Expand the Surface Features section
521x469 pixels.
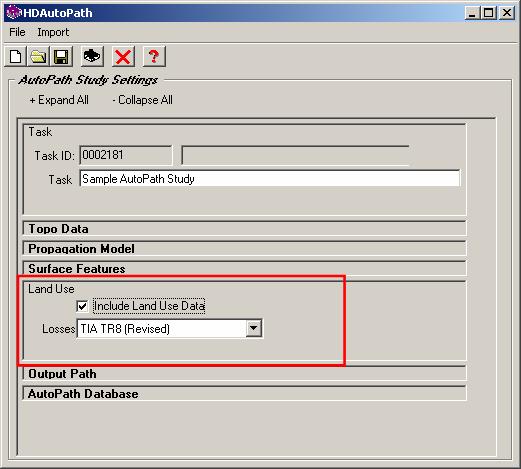(x=244, y=269)
